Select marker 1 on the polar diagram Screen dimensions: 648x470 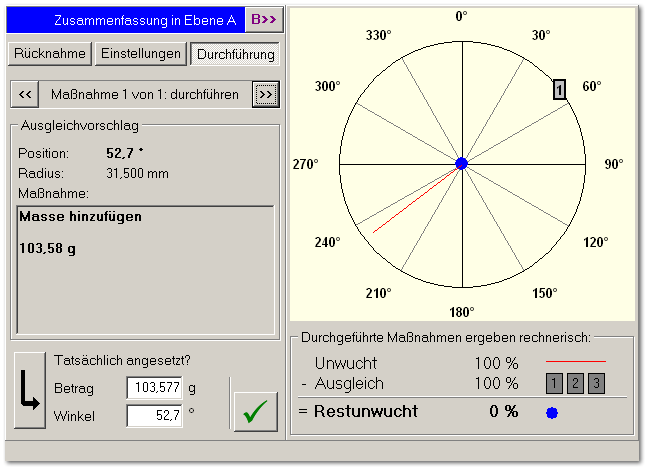point(560,90)
